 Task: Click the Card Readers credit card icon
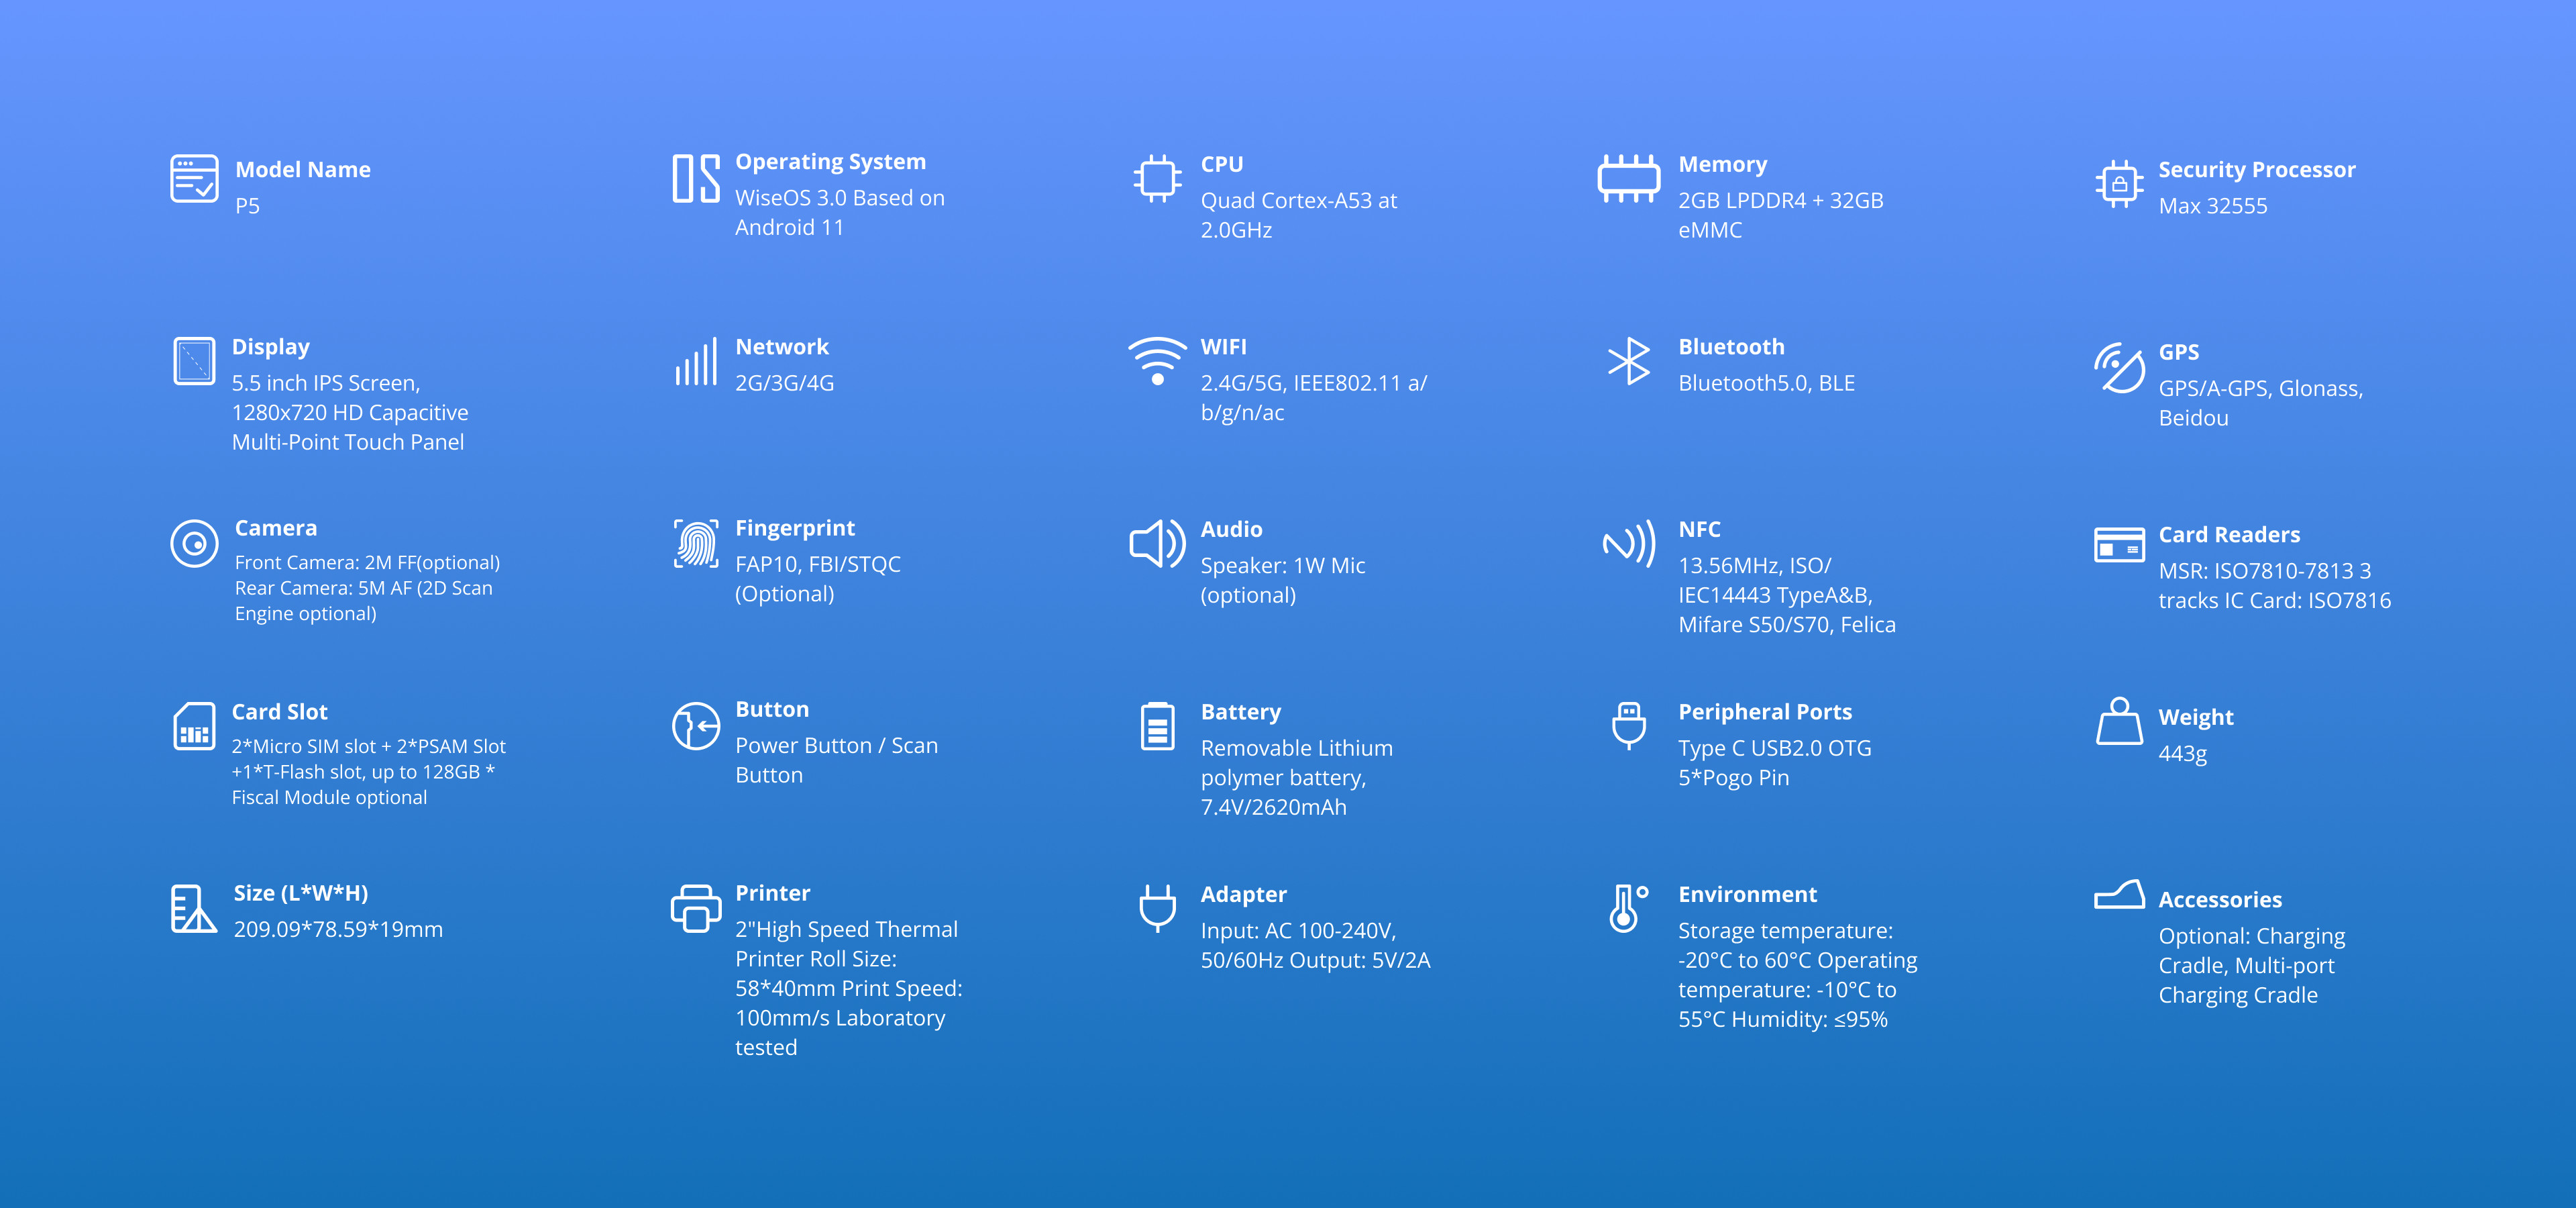click(2119, 545)
